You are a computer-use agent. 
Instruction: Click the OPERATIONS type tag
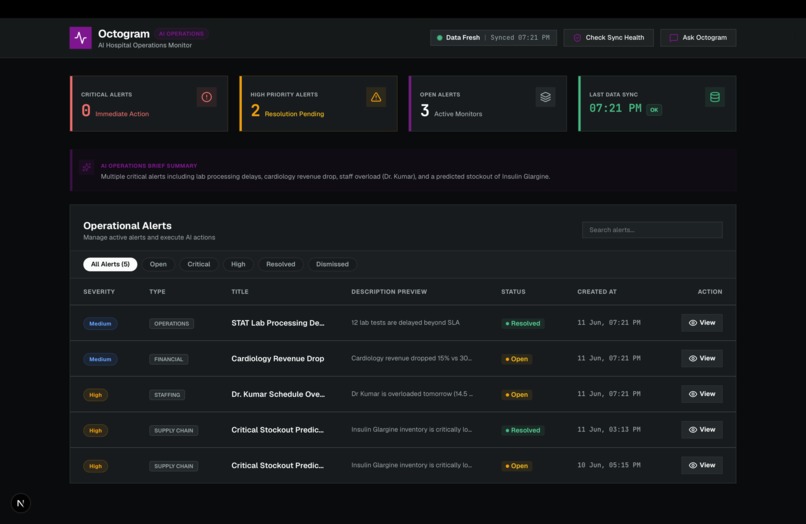(171, 323)
